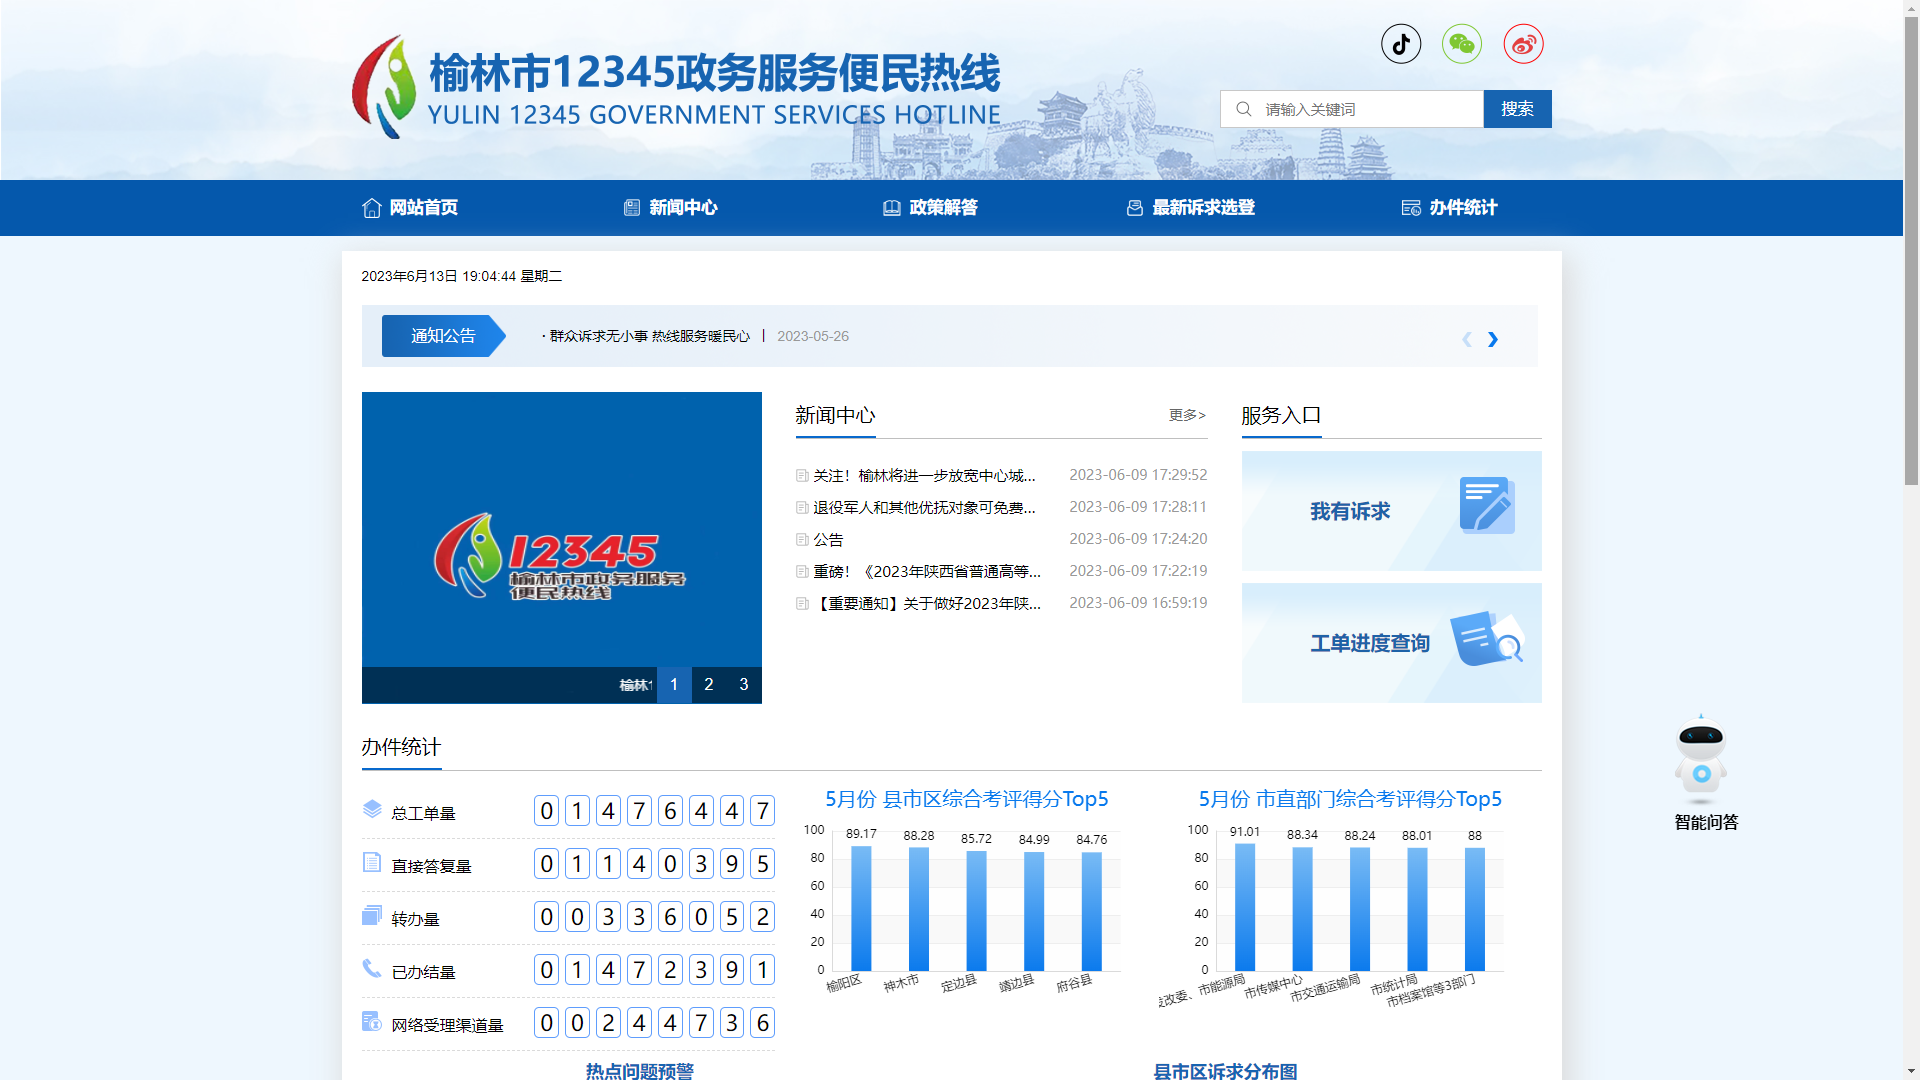This screenshot has width=1920, height=1080.
Task: Click the magnifier icon in search box
Action: click(x=1244, y=109)
